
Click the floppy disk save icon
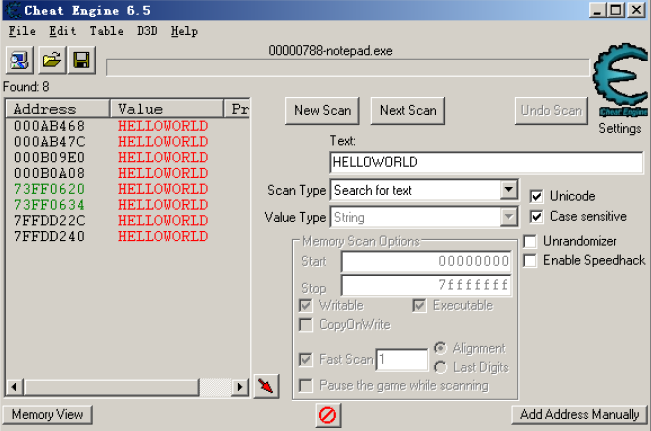[x=81, y=60]
